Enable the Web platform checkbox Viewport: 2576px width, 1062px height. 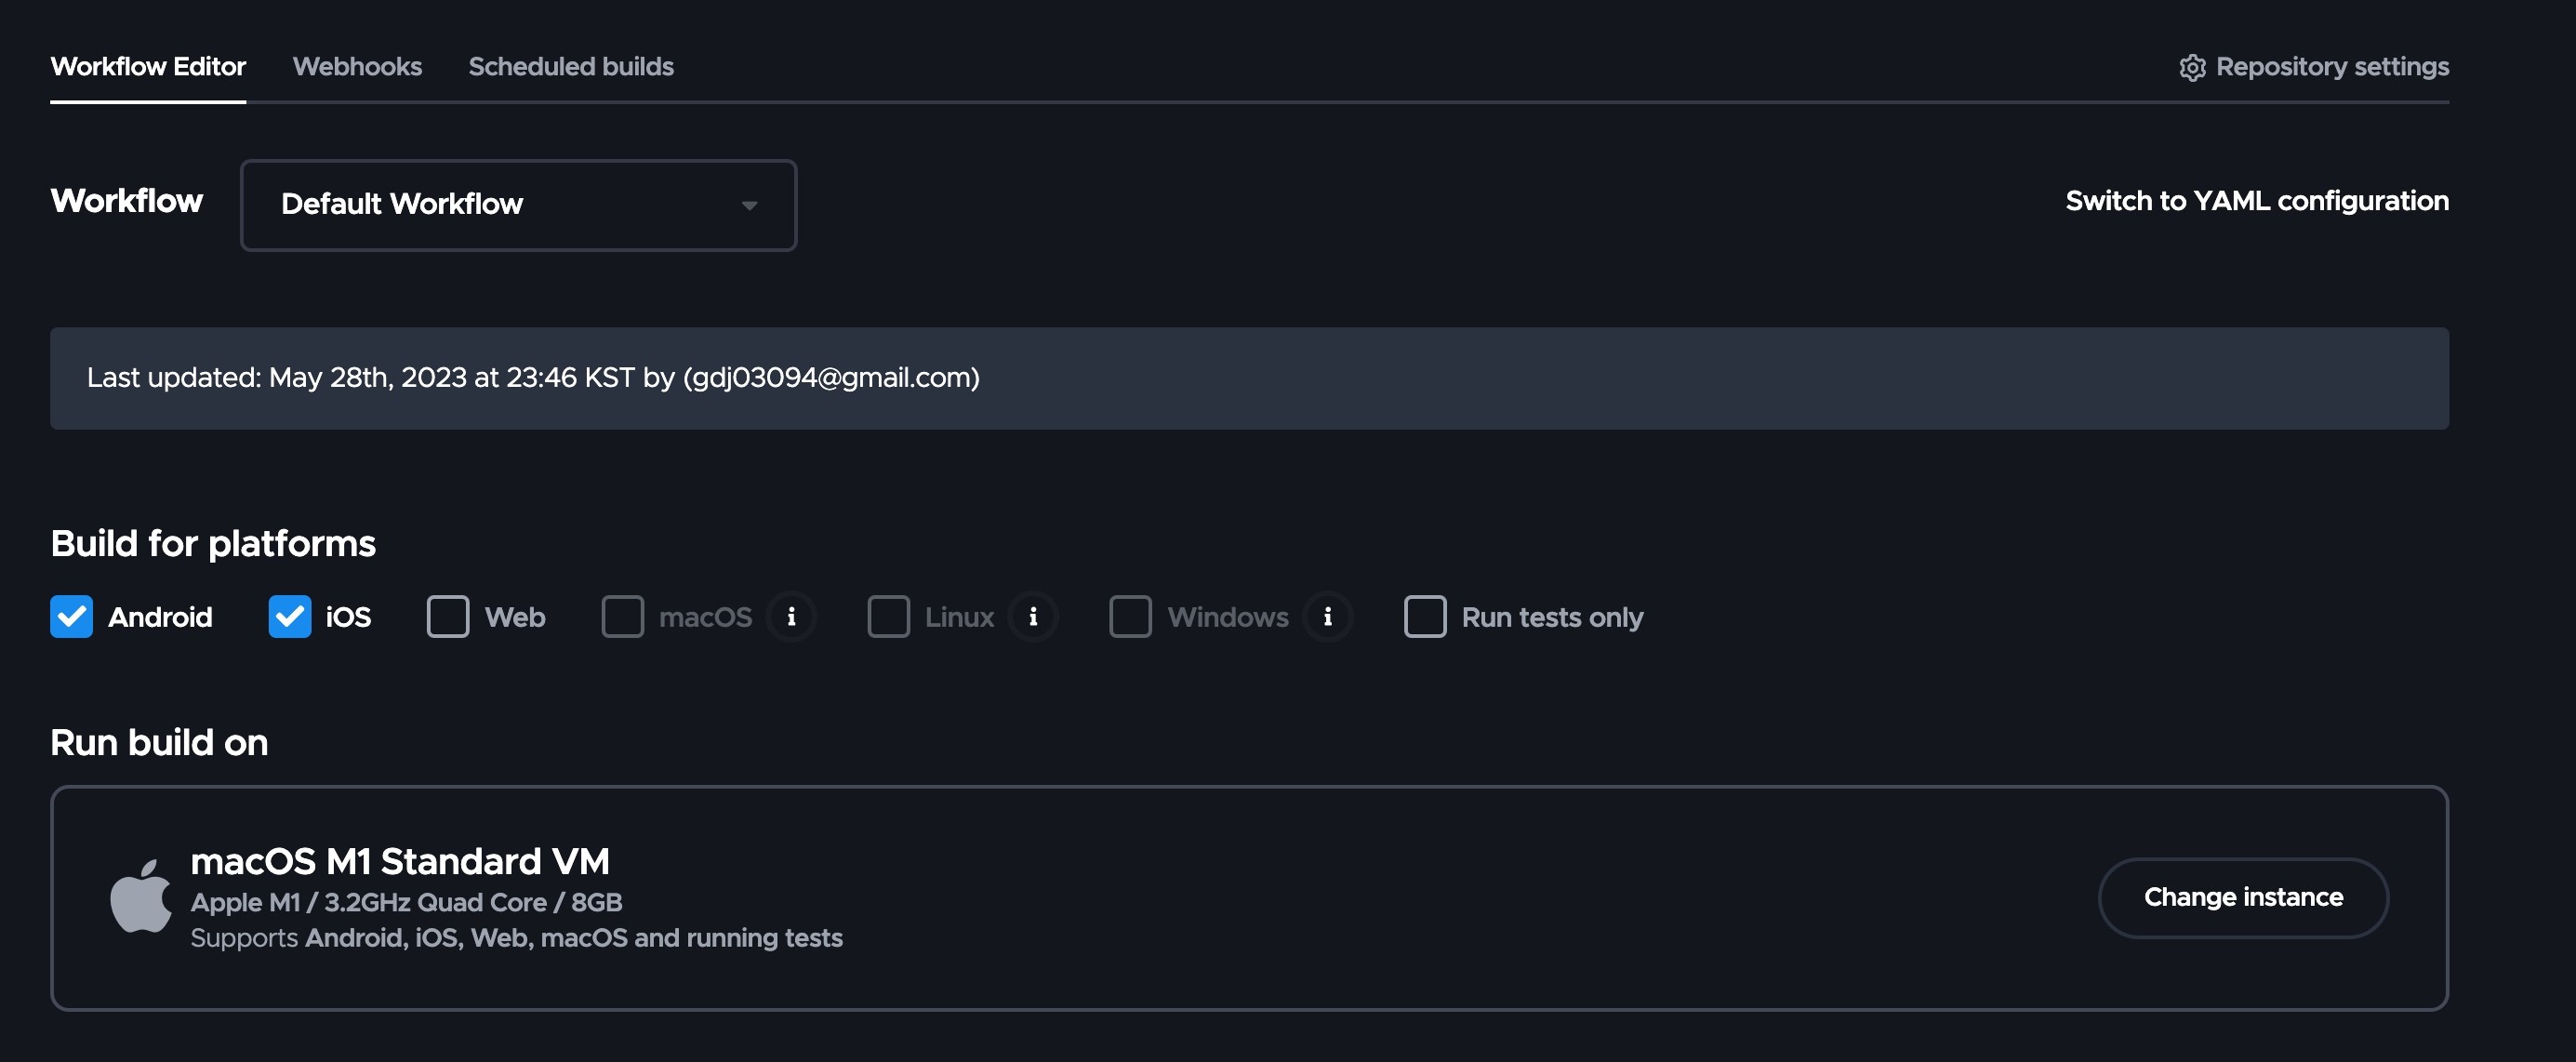[448, 617]
